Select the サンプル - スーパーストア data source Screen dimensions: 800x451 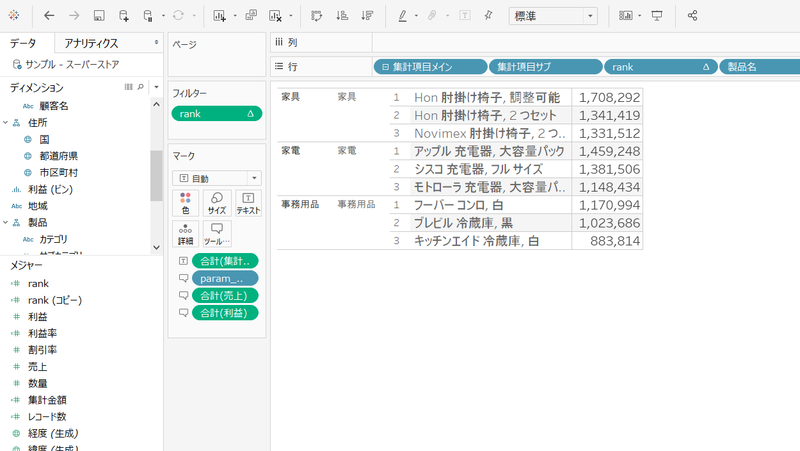(x=66, y=64)
